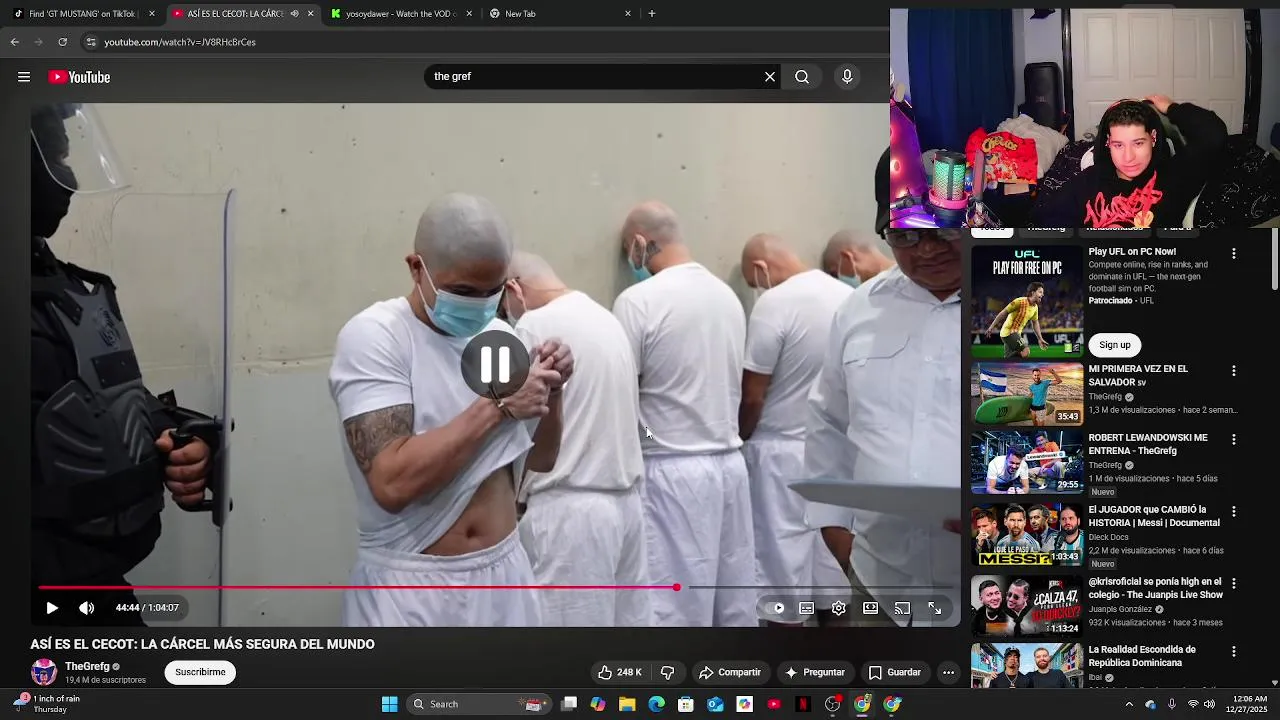
Task: Open TheGrefg channel avatar
Action: 44,672
